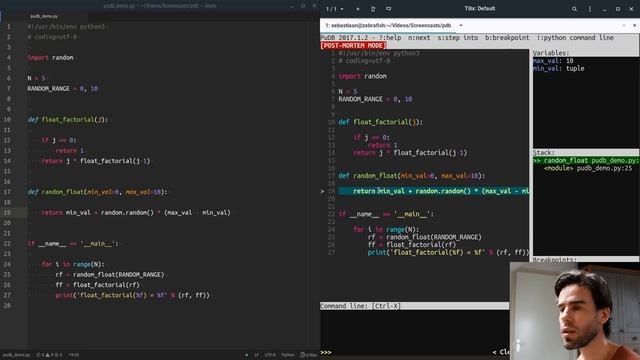This screenshot has height=360, width=640.
Task: Place cursor on Atom line 19 return statement
Action: coord(136,213)
